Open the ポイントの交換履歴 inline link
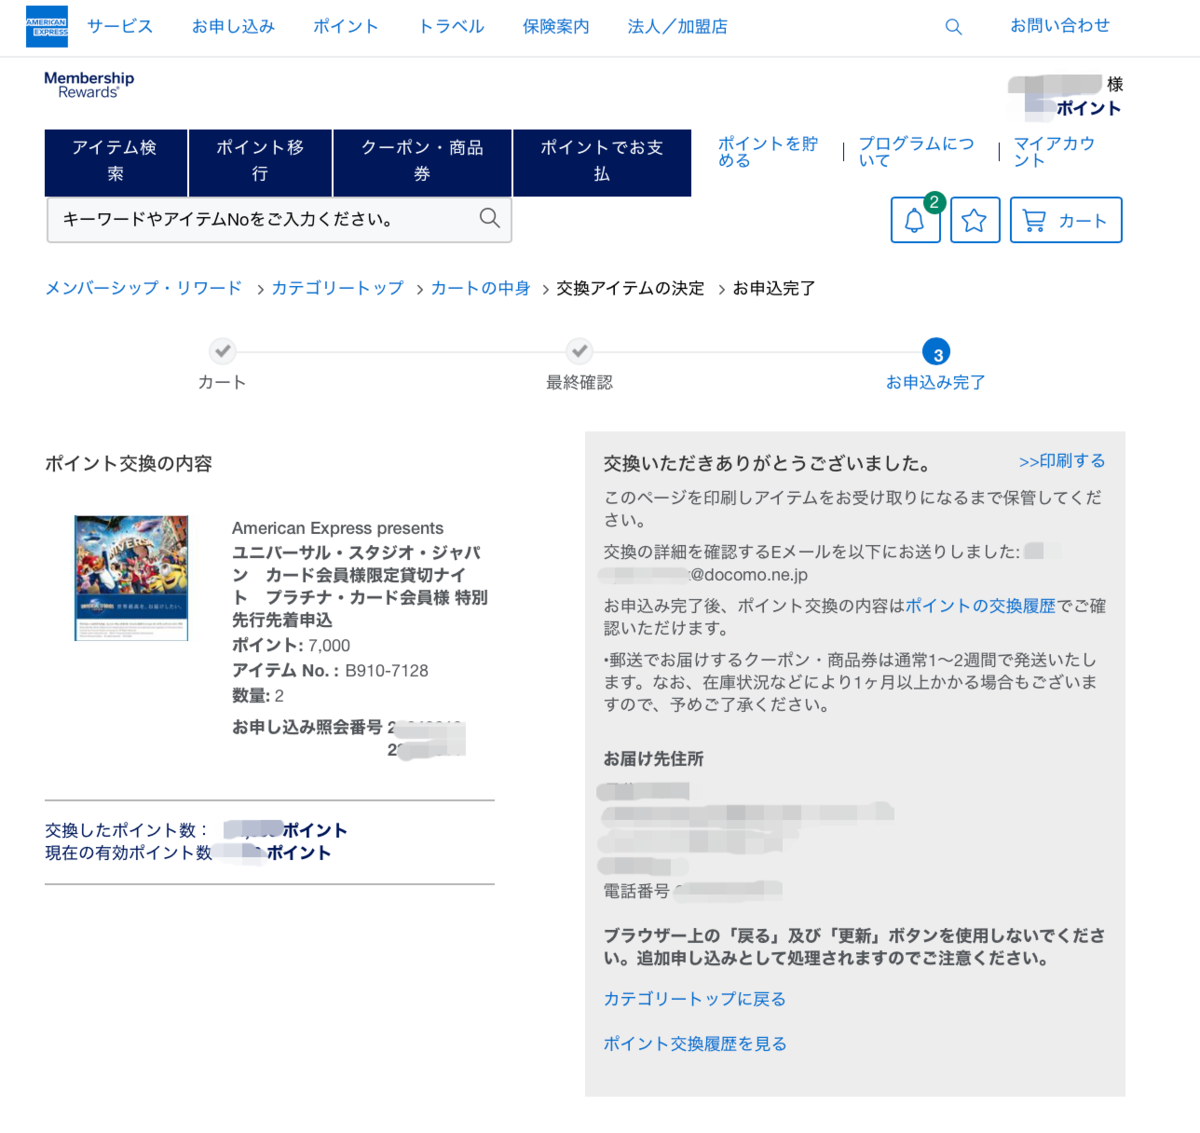This screenshot has width=1200, height=1133. tap(980, 606)
